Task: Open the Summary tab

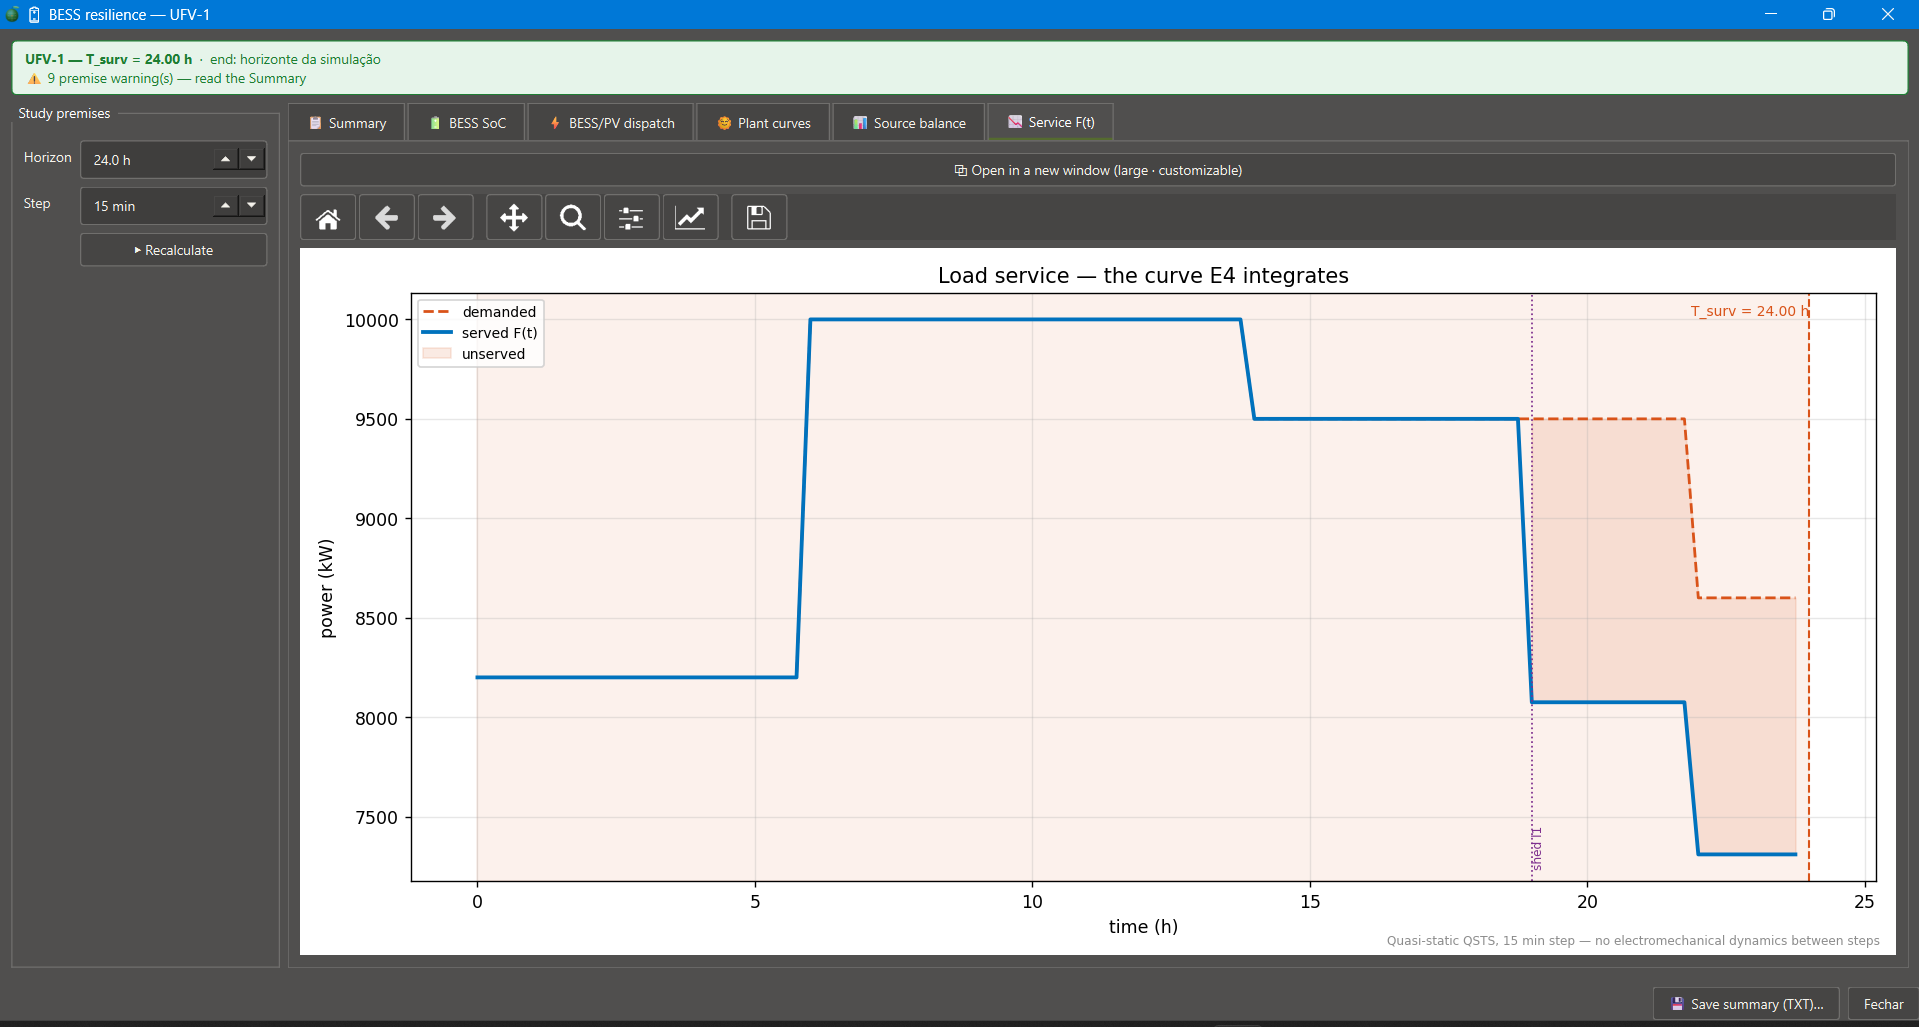Action: tap(347, 123)
